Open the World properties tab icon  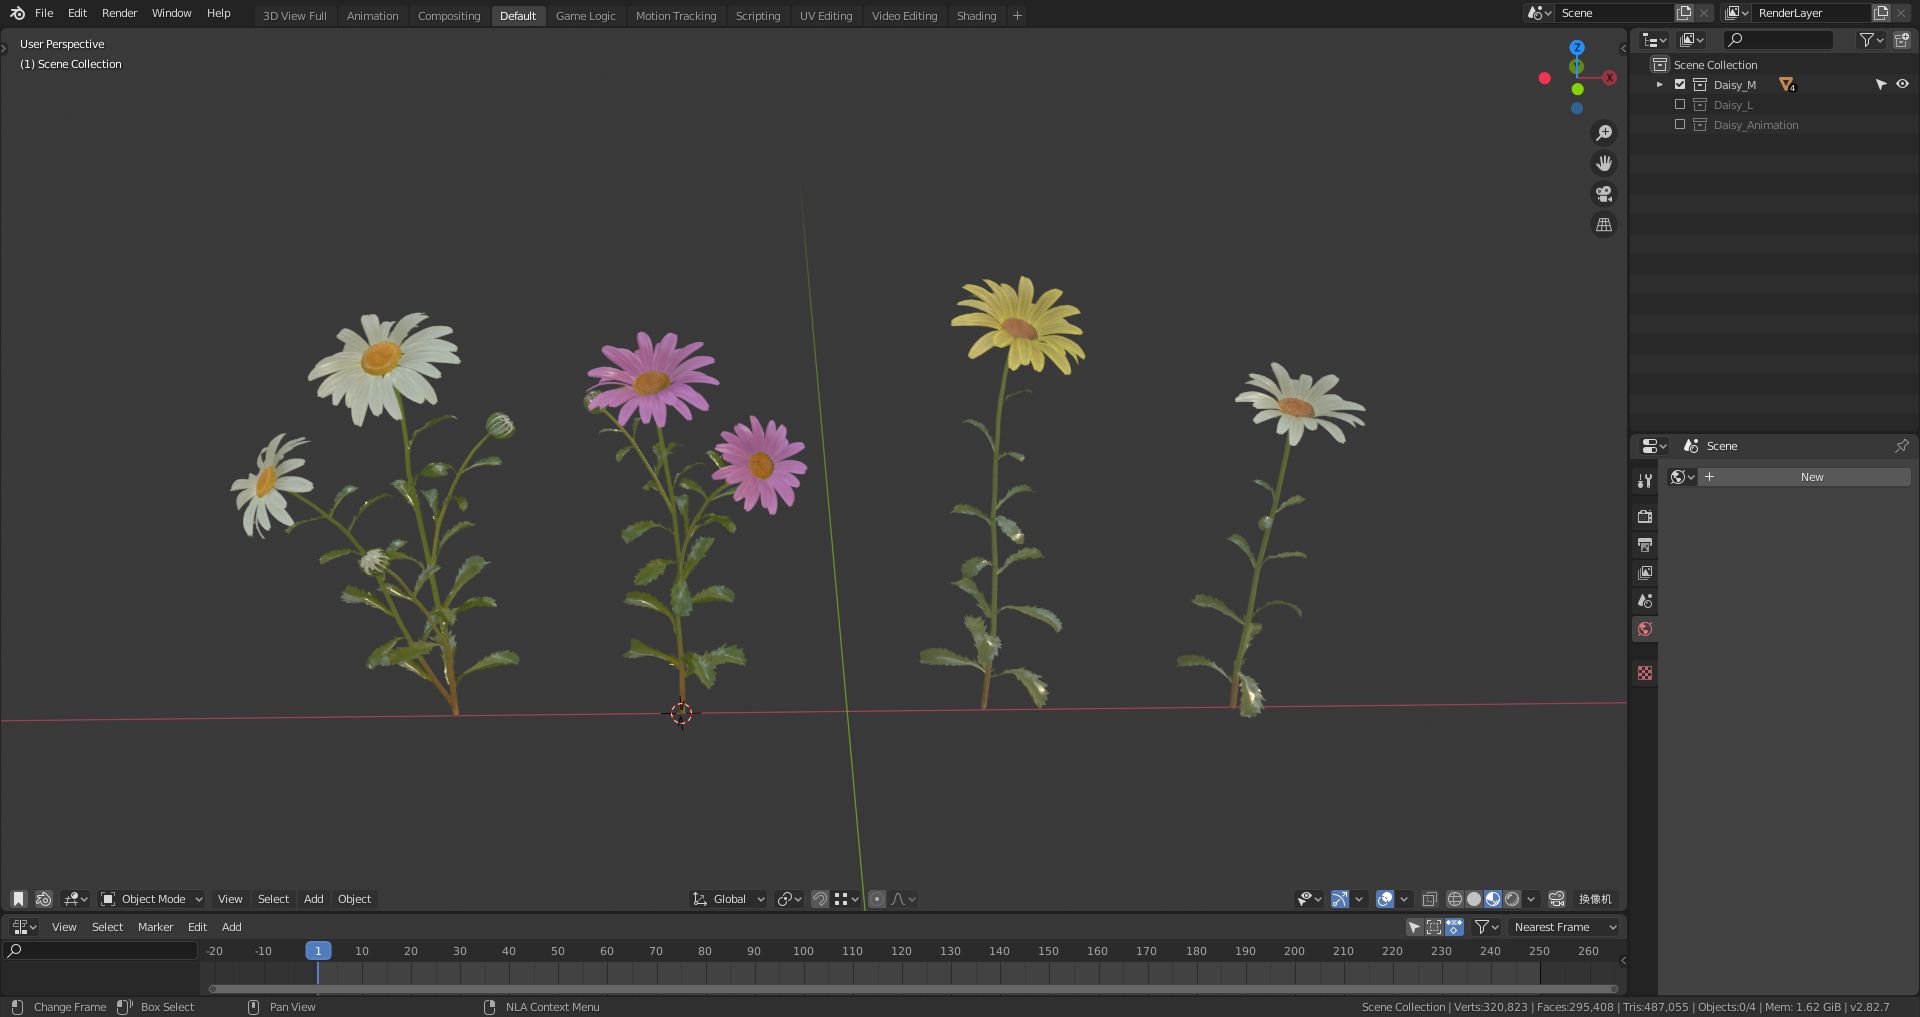[x=1645, y=629]
